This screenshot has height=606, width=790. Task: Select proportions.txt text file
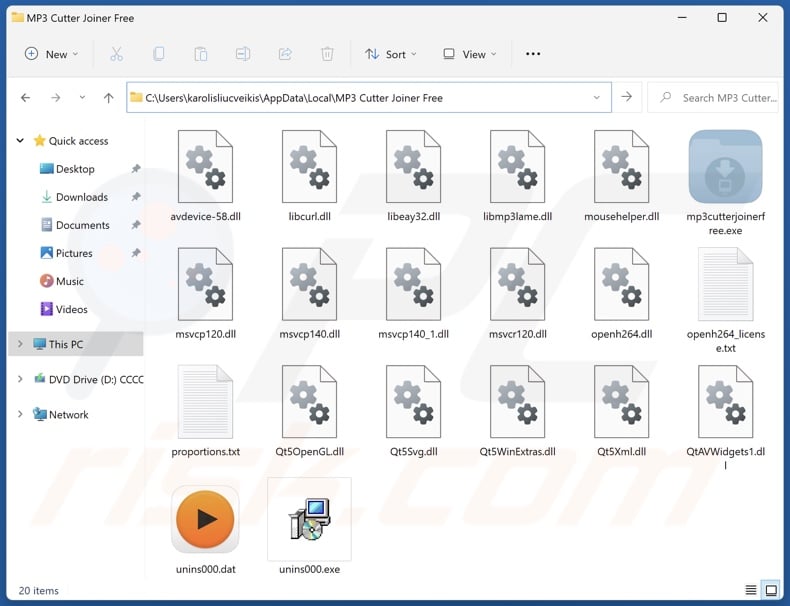(x=205, y=411)
